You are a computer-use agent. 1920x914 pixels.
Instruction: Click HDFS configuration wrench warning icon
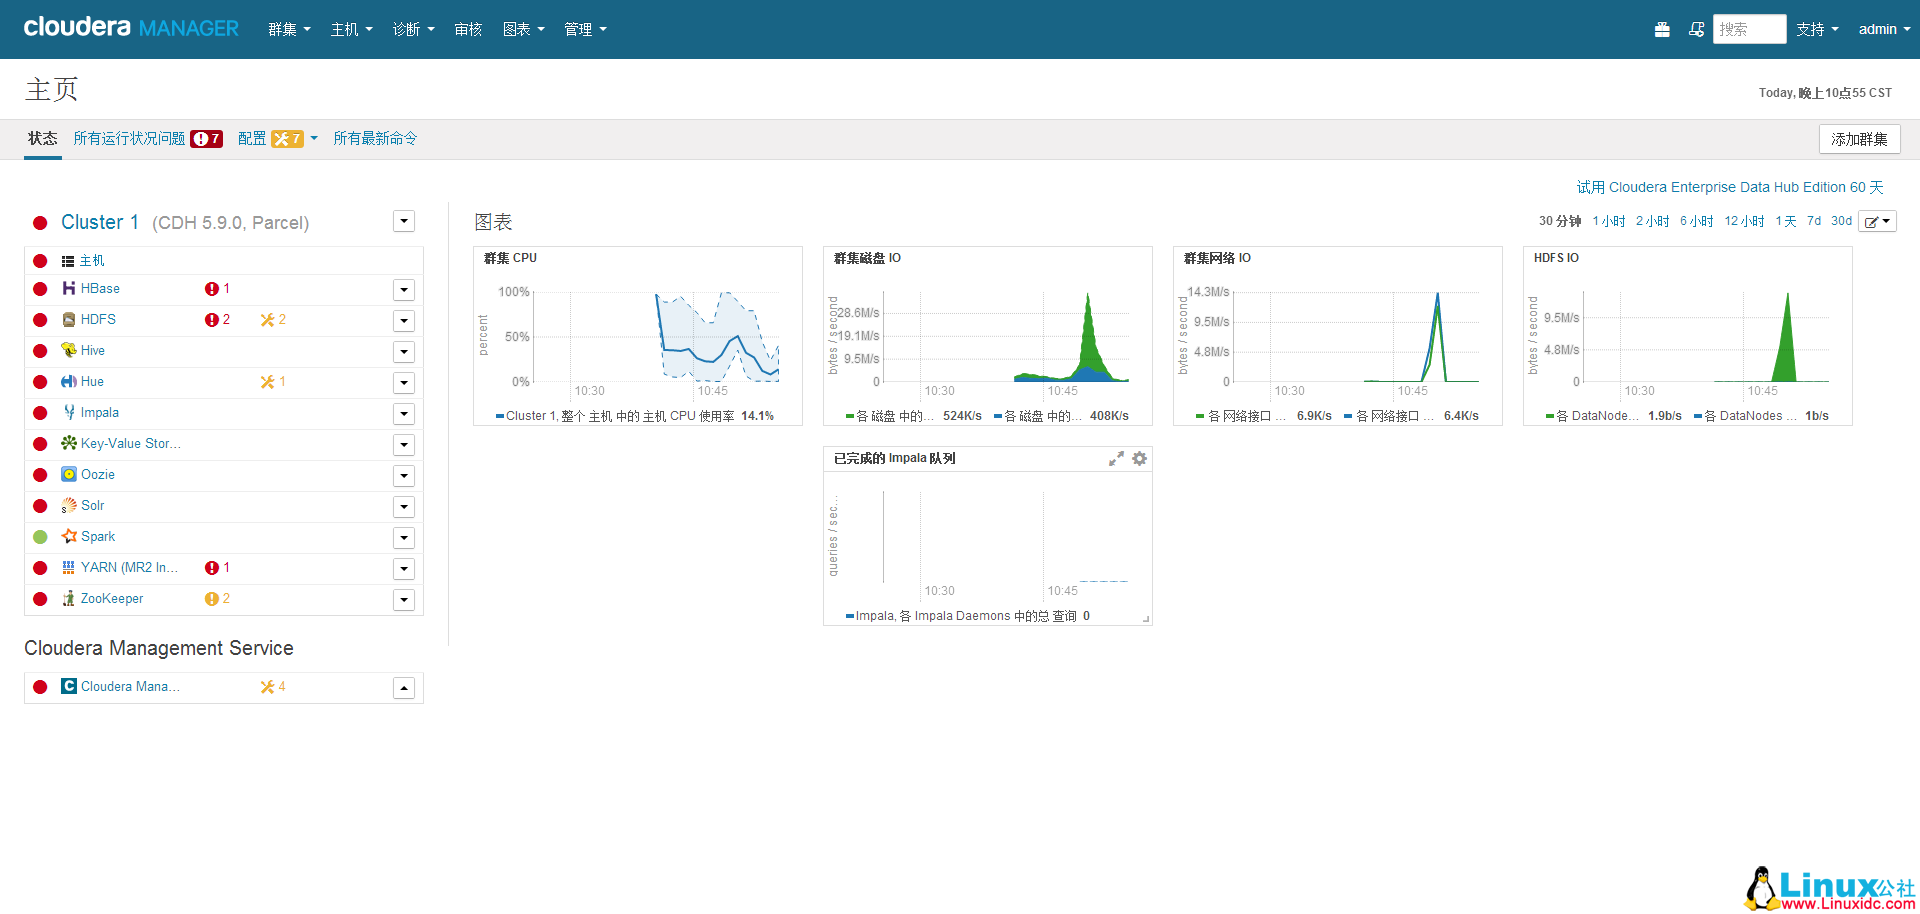click(x=267, y=320)
